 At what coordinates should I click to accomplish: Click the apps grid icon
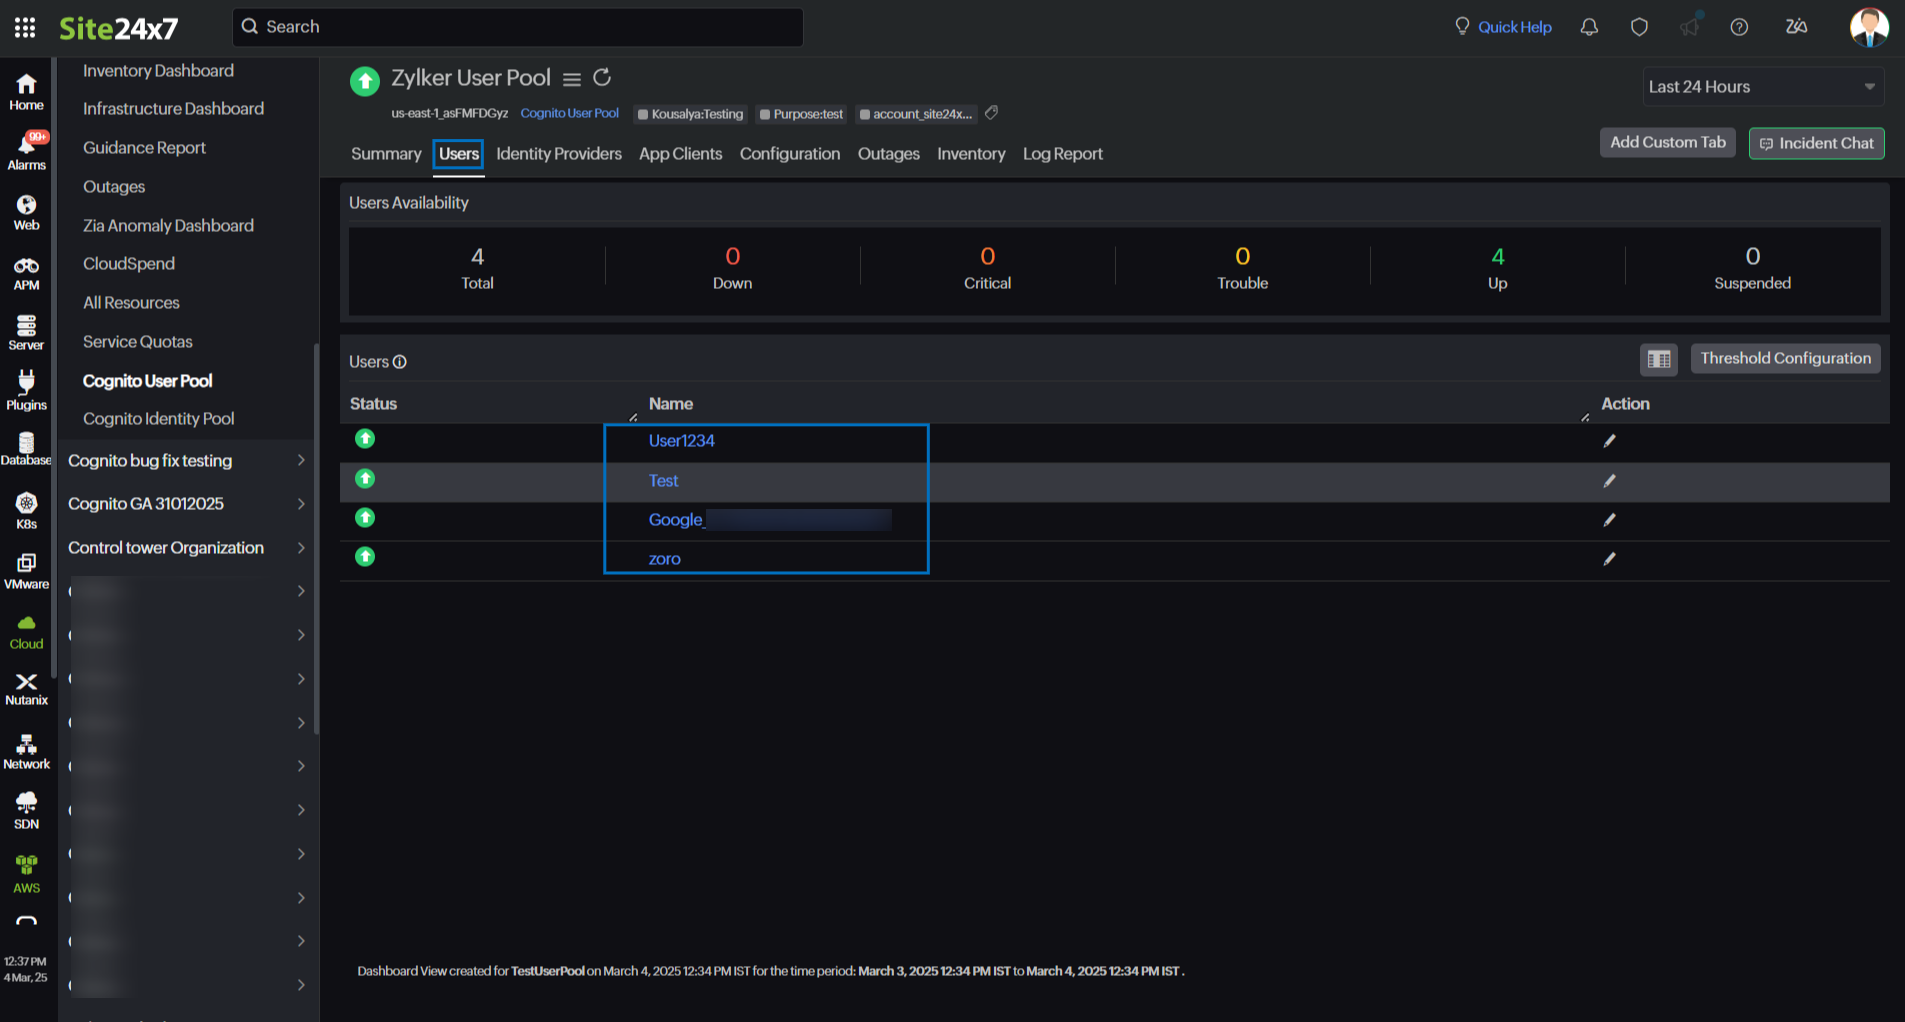pos(25,27)
